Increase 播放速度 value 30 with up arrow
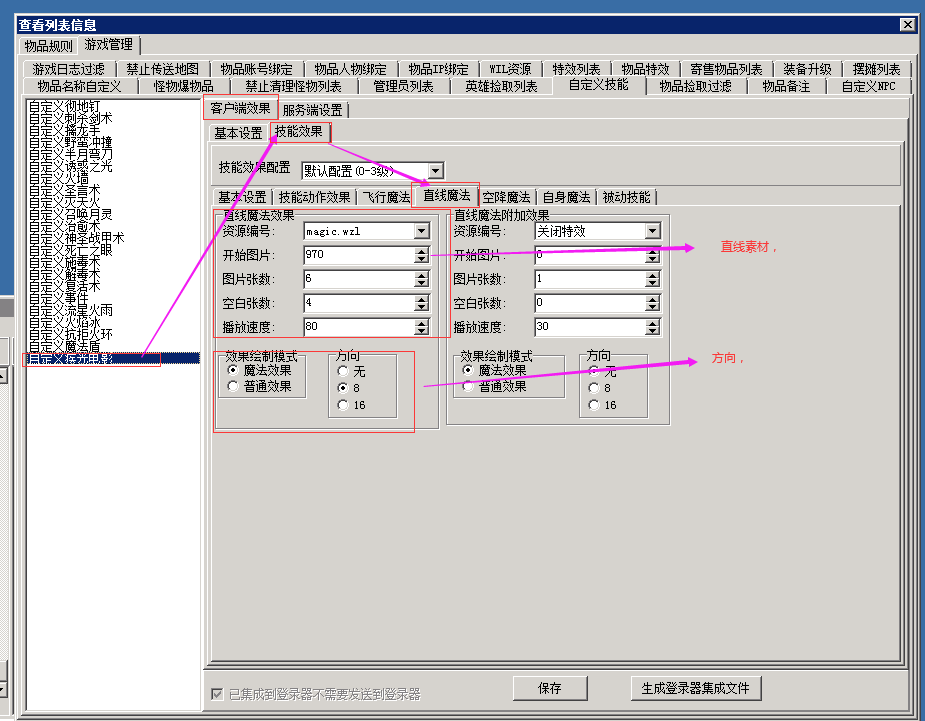The width and height of the screenshot is (925, 721). click(x=652, y=323)
